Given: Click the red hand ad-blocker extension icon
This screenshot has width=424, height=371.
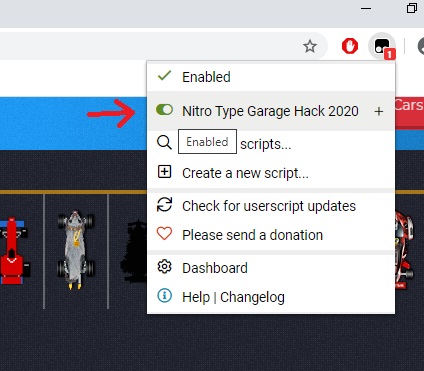Looking at the screenshot, I should tap(350, 46).
